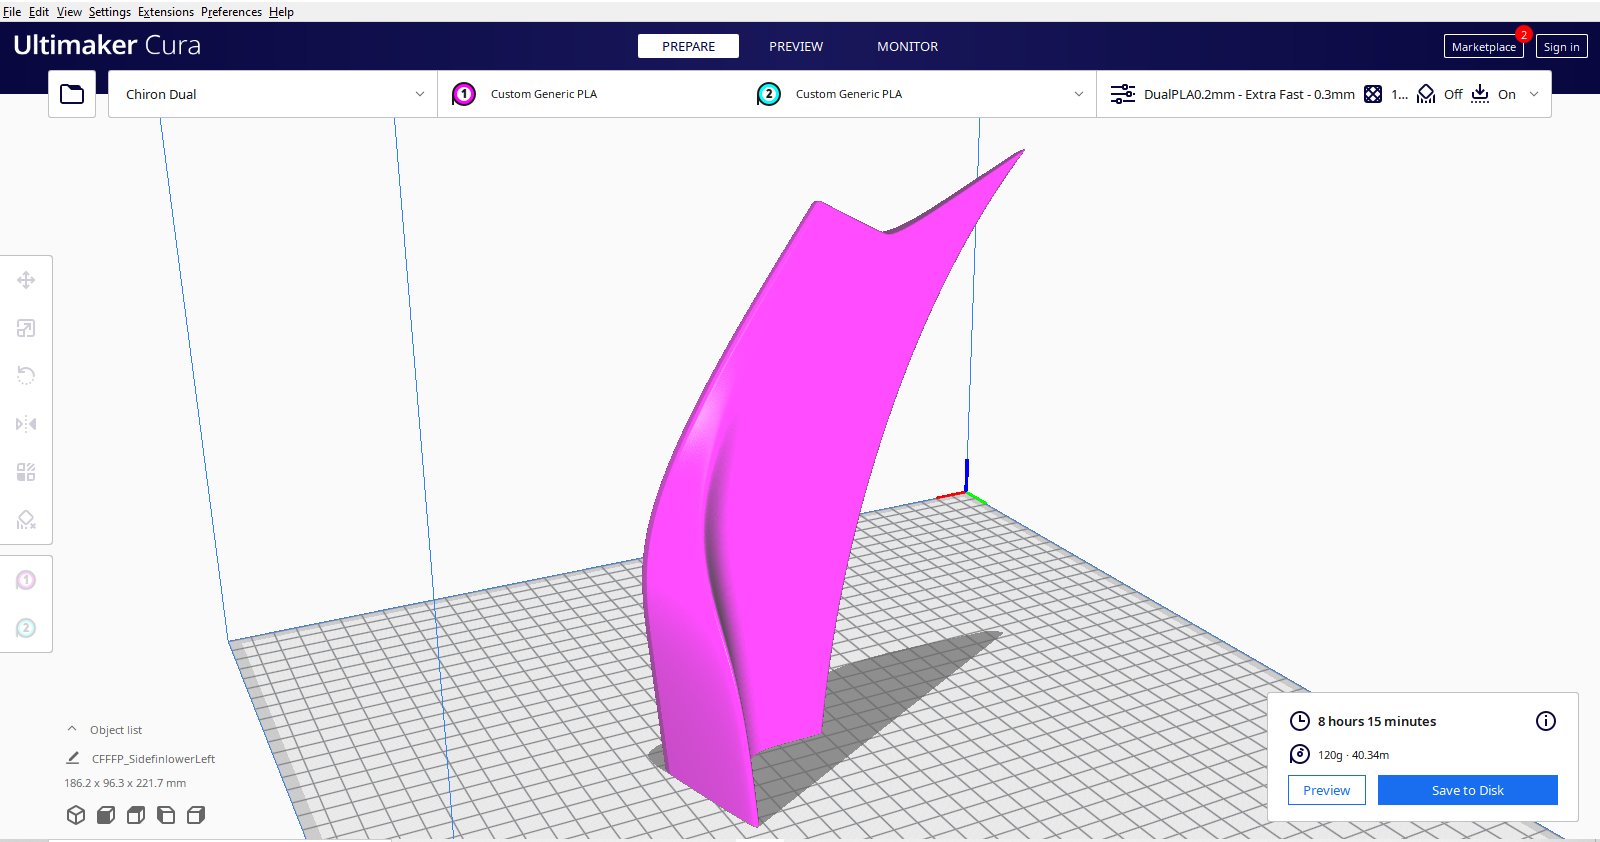Image resolution: width=1600 pixels, height=842 pixels.
Task: Select the Rotate tool
Action: [x=26, y=376]
